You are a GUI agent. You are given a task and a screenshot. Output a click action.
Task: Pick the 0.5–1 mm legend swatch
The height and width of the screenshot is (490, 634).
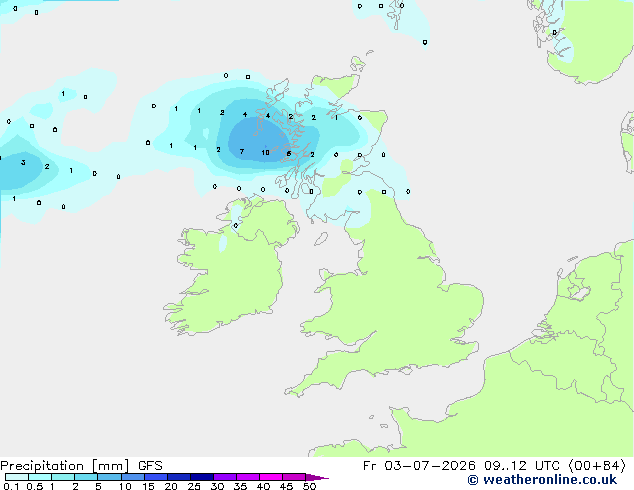click(x=40, y=477)
